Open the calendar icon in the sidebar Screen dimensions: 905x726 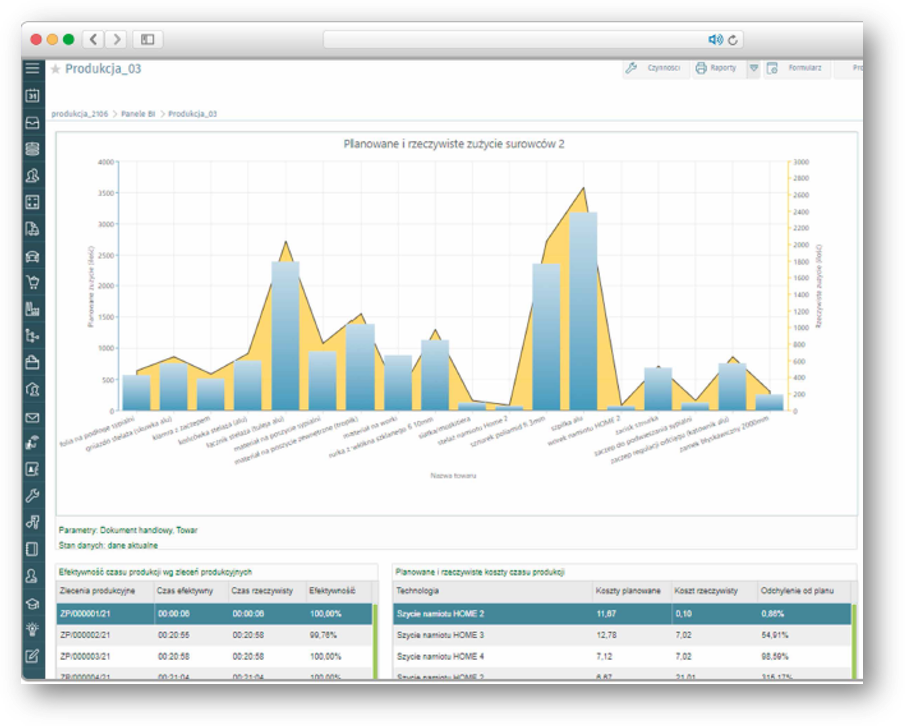pos(32,96)
